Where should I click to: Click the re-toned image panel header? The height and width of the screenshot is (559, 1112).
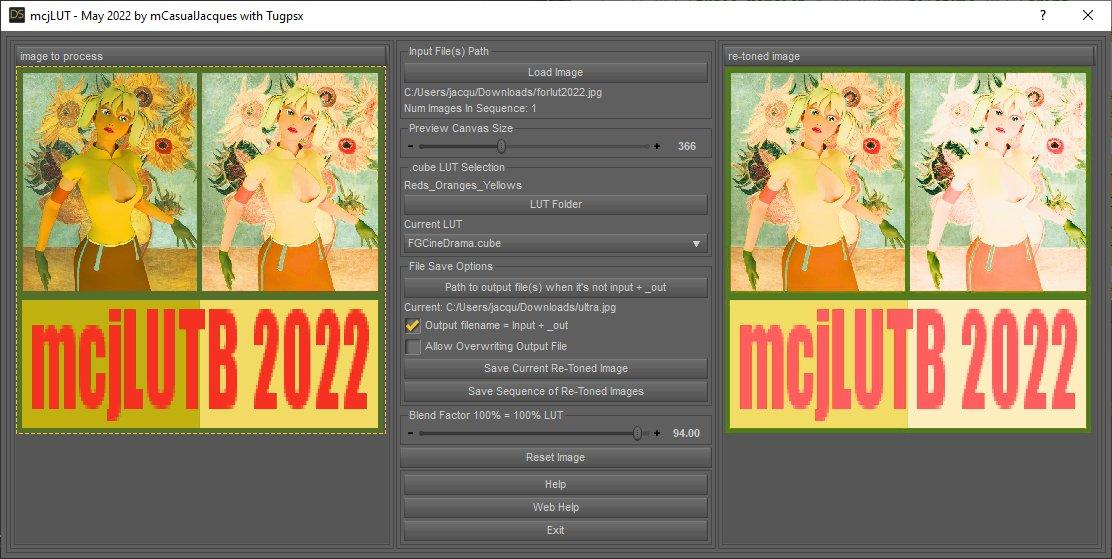pyautogui.click(x=908, y=56)
